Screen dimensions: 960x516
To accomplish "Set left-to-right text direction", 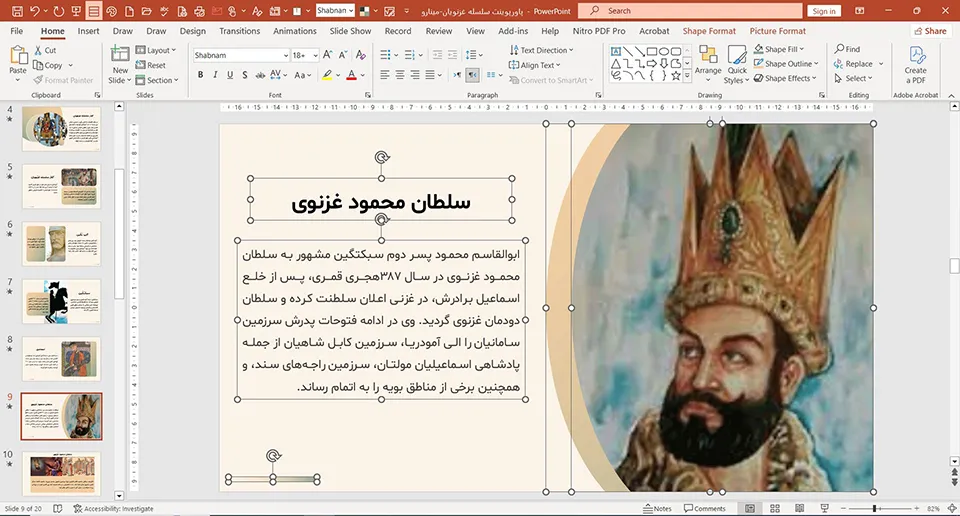I will tap(457, 75).
